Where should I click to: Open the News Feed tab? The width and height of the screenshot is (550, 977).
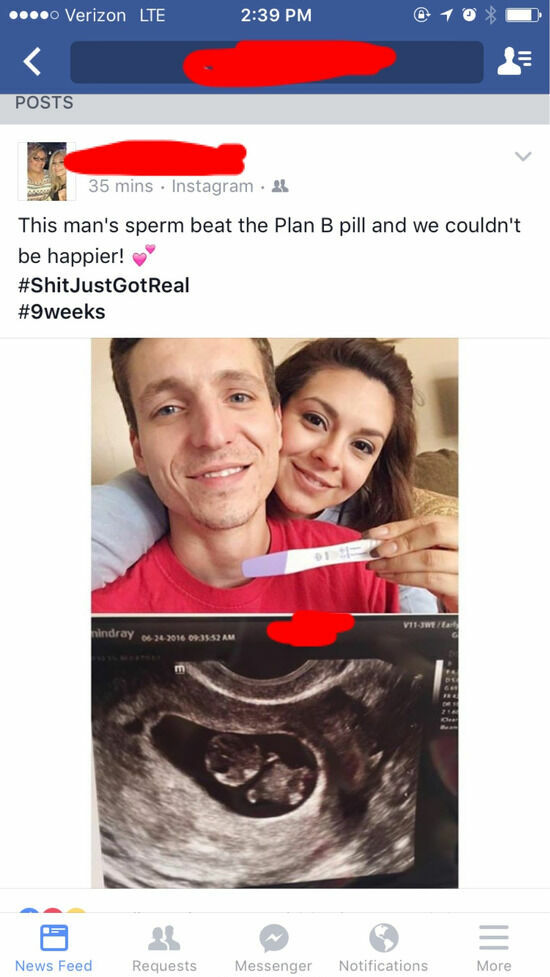pyautogui.click(x=54, y=947)
